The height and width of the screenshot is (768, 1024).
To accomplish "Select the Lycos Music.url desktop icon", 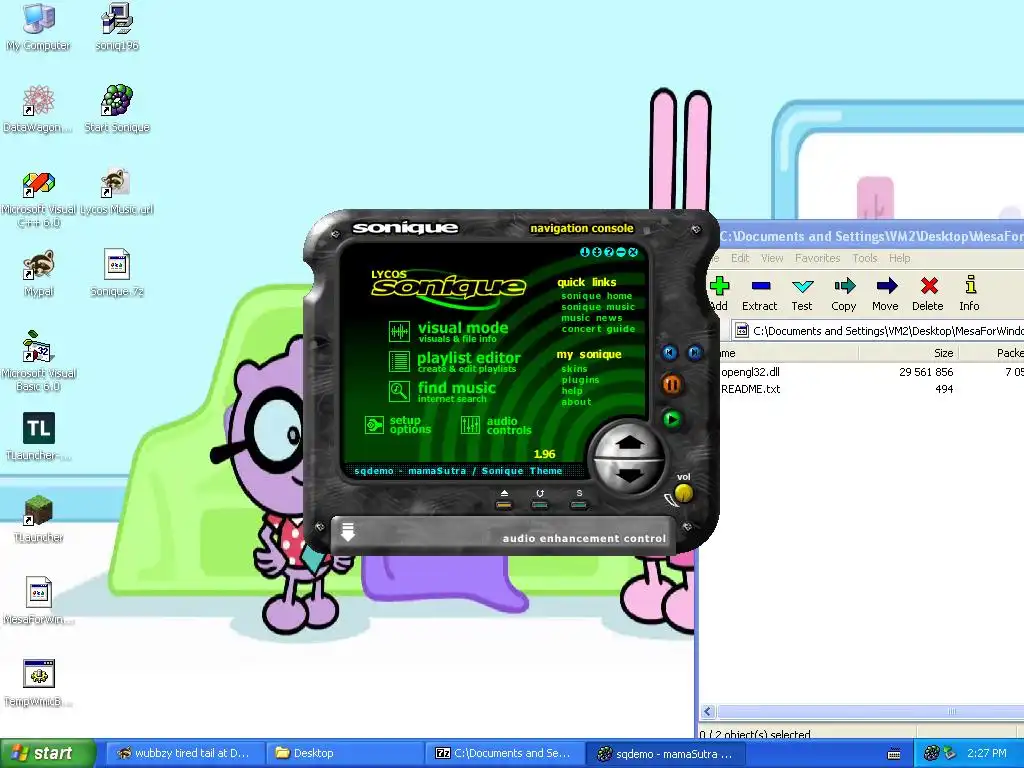I will click(x=117, y=193).
